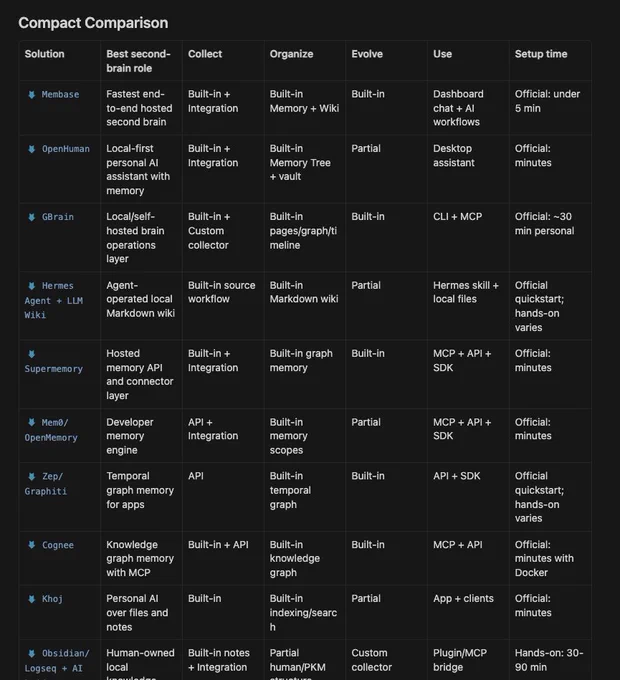620x680 pixels.
Task: Click the icon beside Obsidian/
Action: 32,654
